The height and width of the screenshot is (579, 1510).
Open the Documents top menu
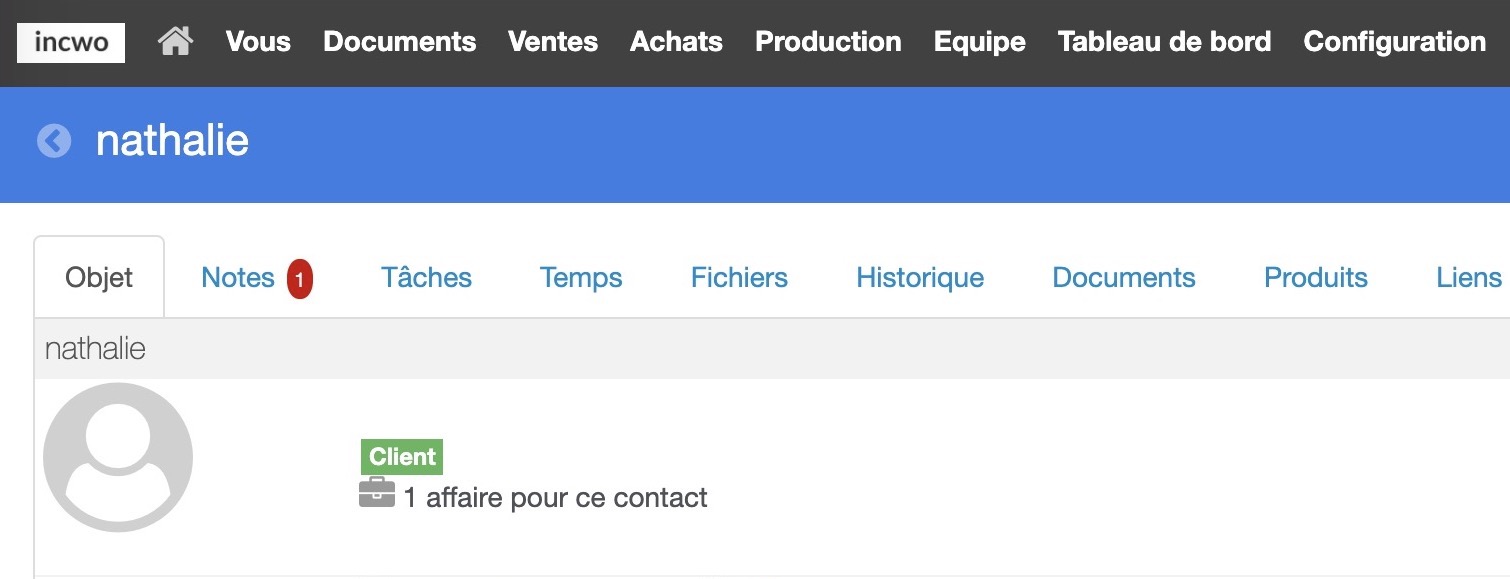click(x=400, y=42)
